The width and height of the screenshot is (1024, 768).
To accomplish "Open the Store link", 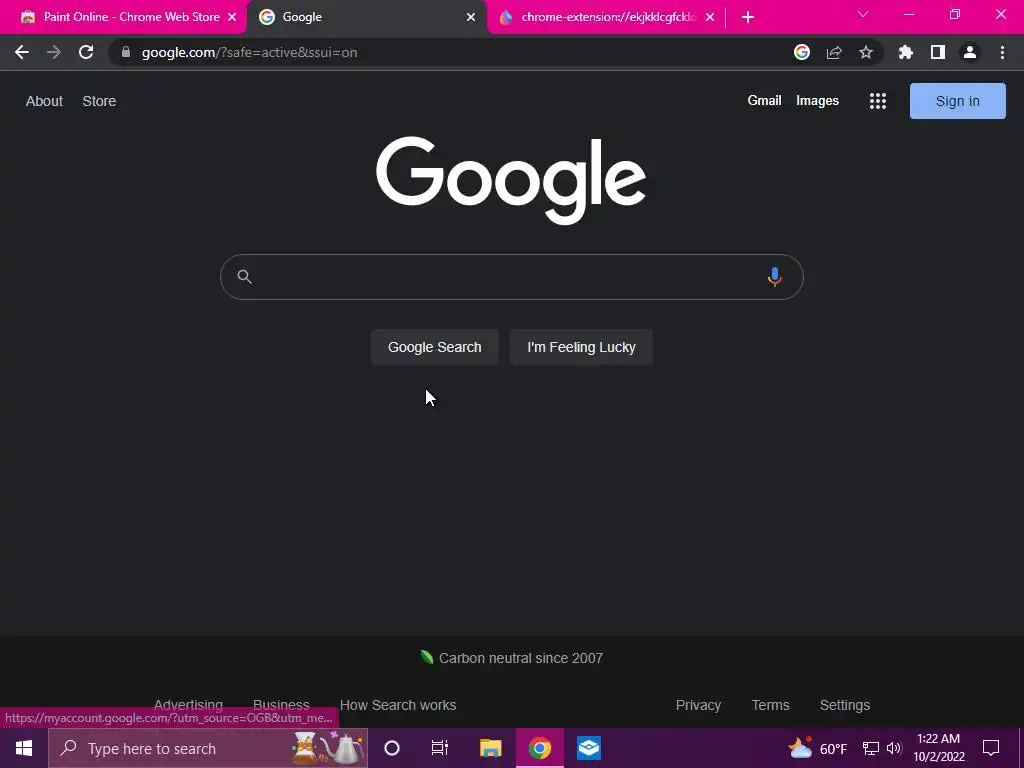I will tap(99, 101).
